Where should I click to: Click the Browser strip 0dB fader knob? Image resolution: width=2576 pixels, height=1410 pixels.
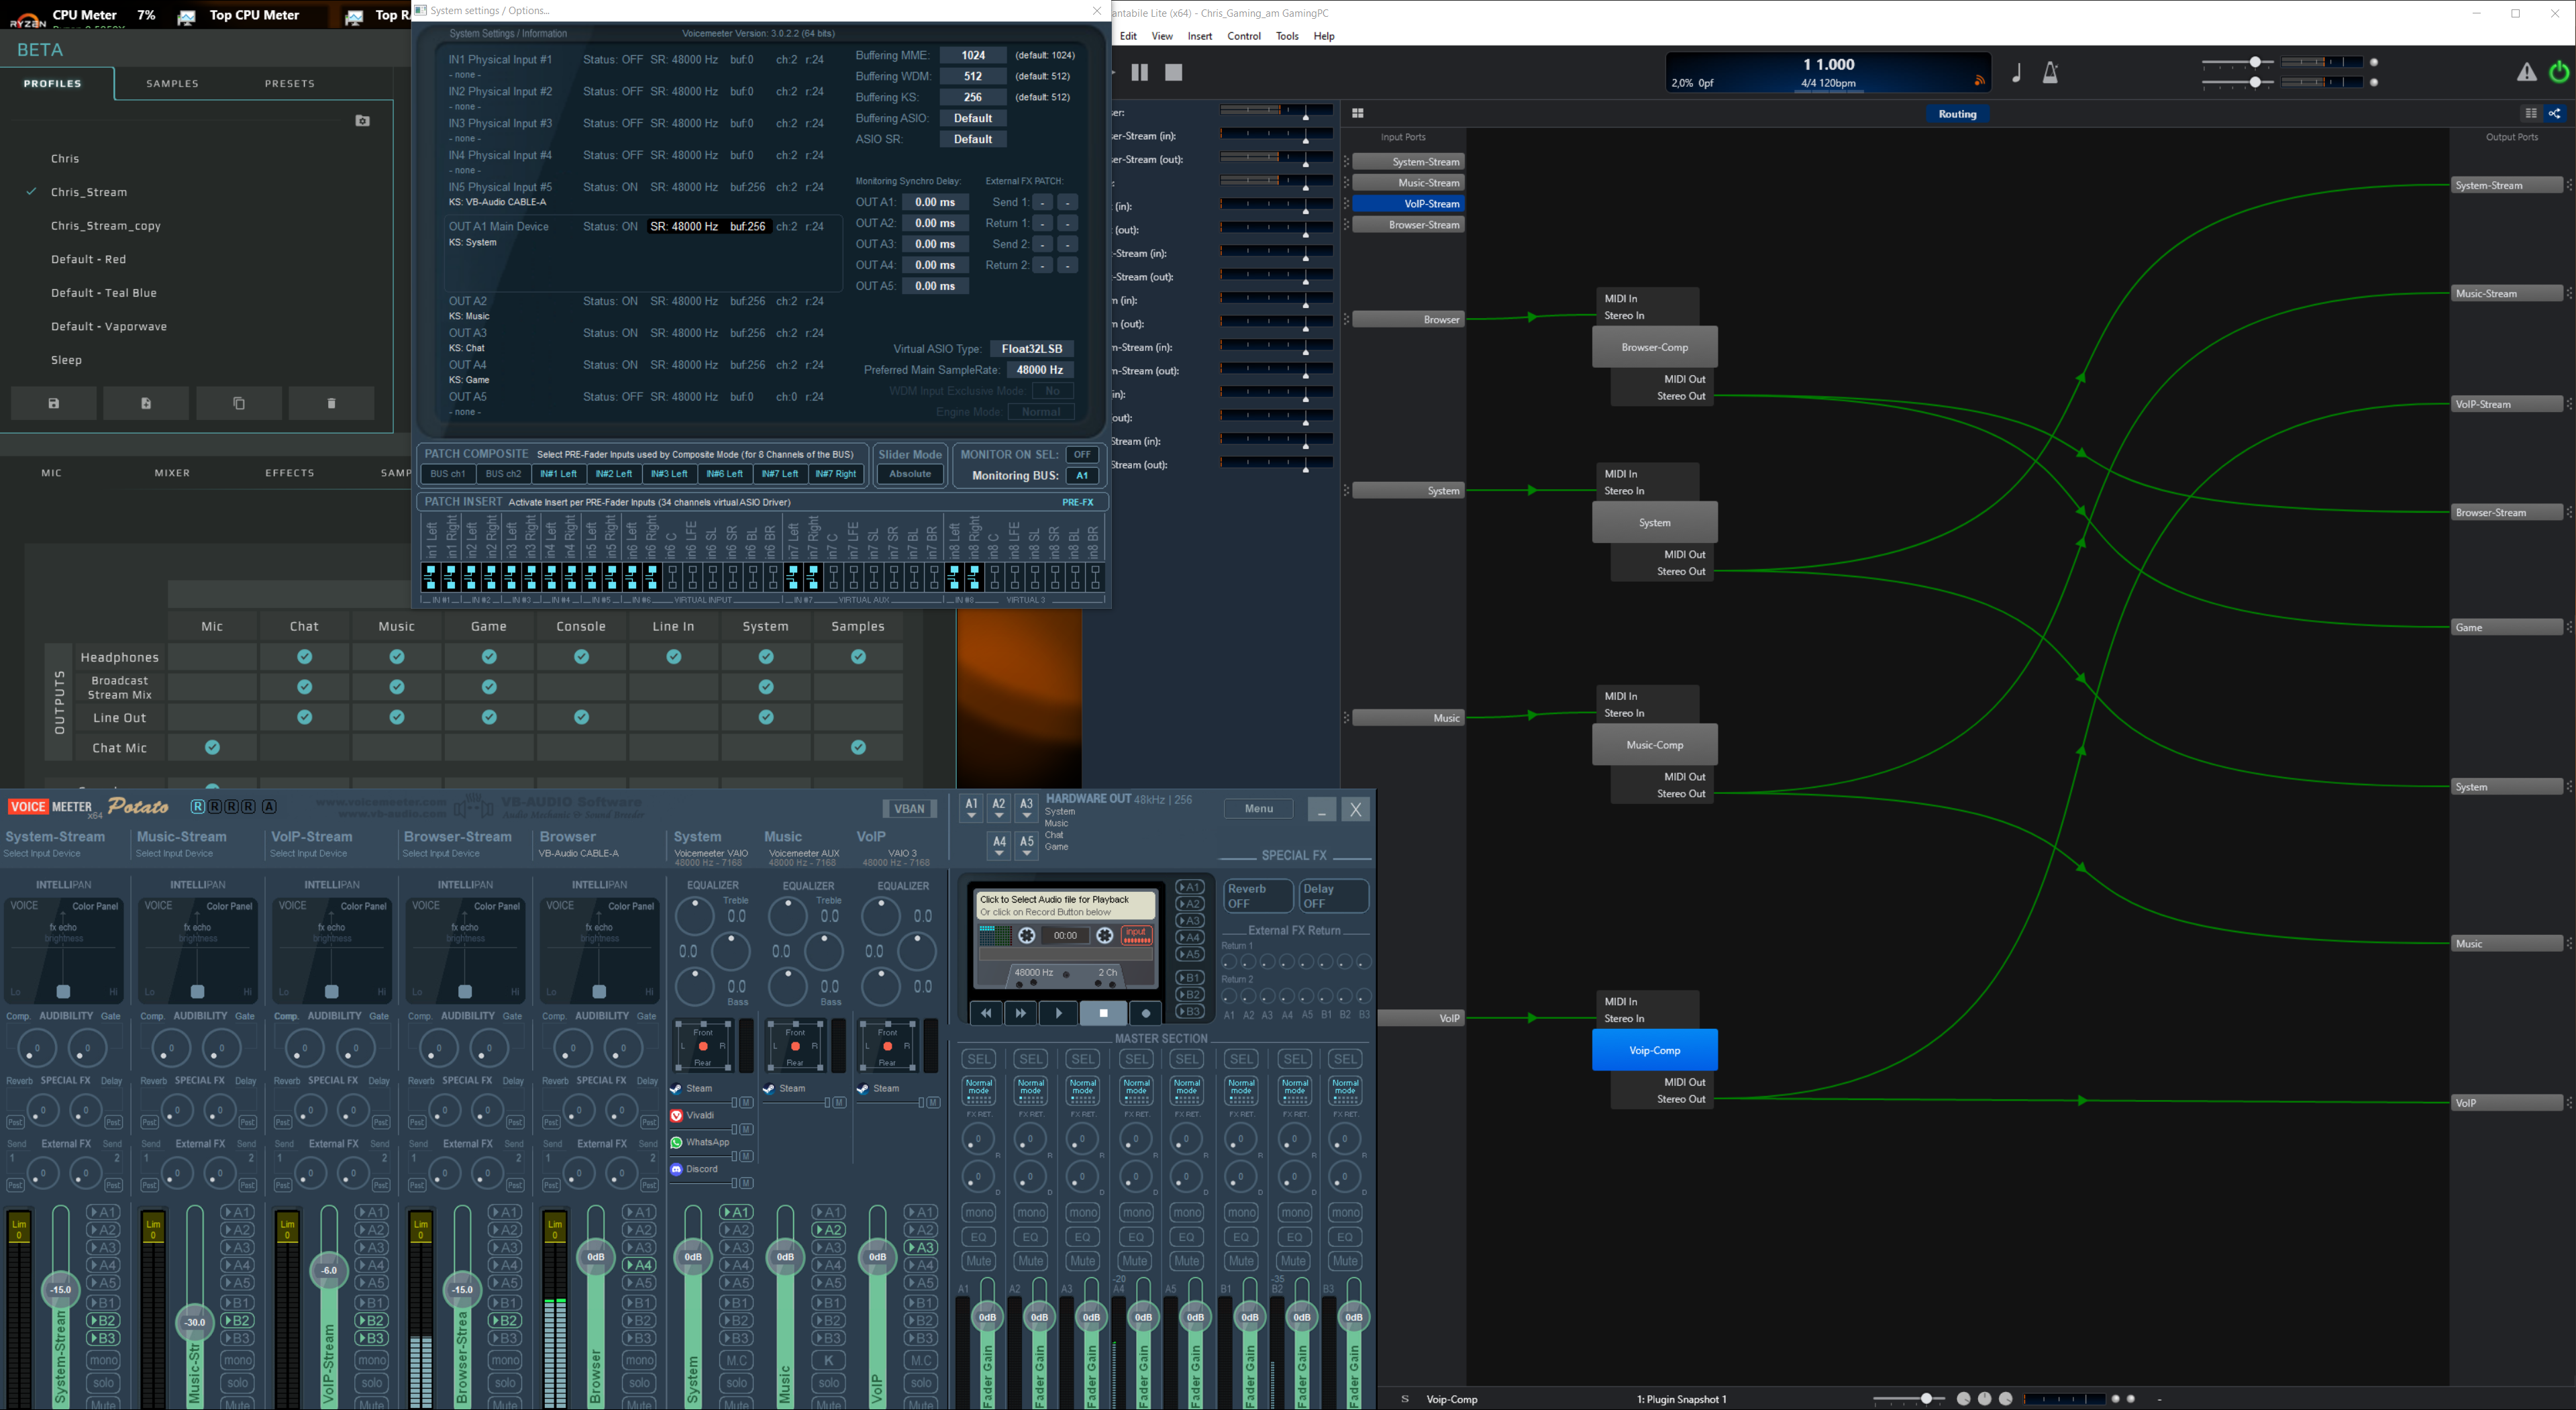(x=596, y=1257)
